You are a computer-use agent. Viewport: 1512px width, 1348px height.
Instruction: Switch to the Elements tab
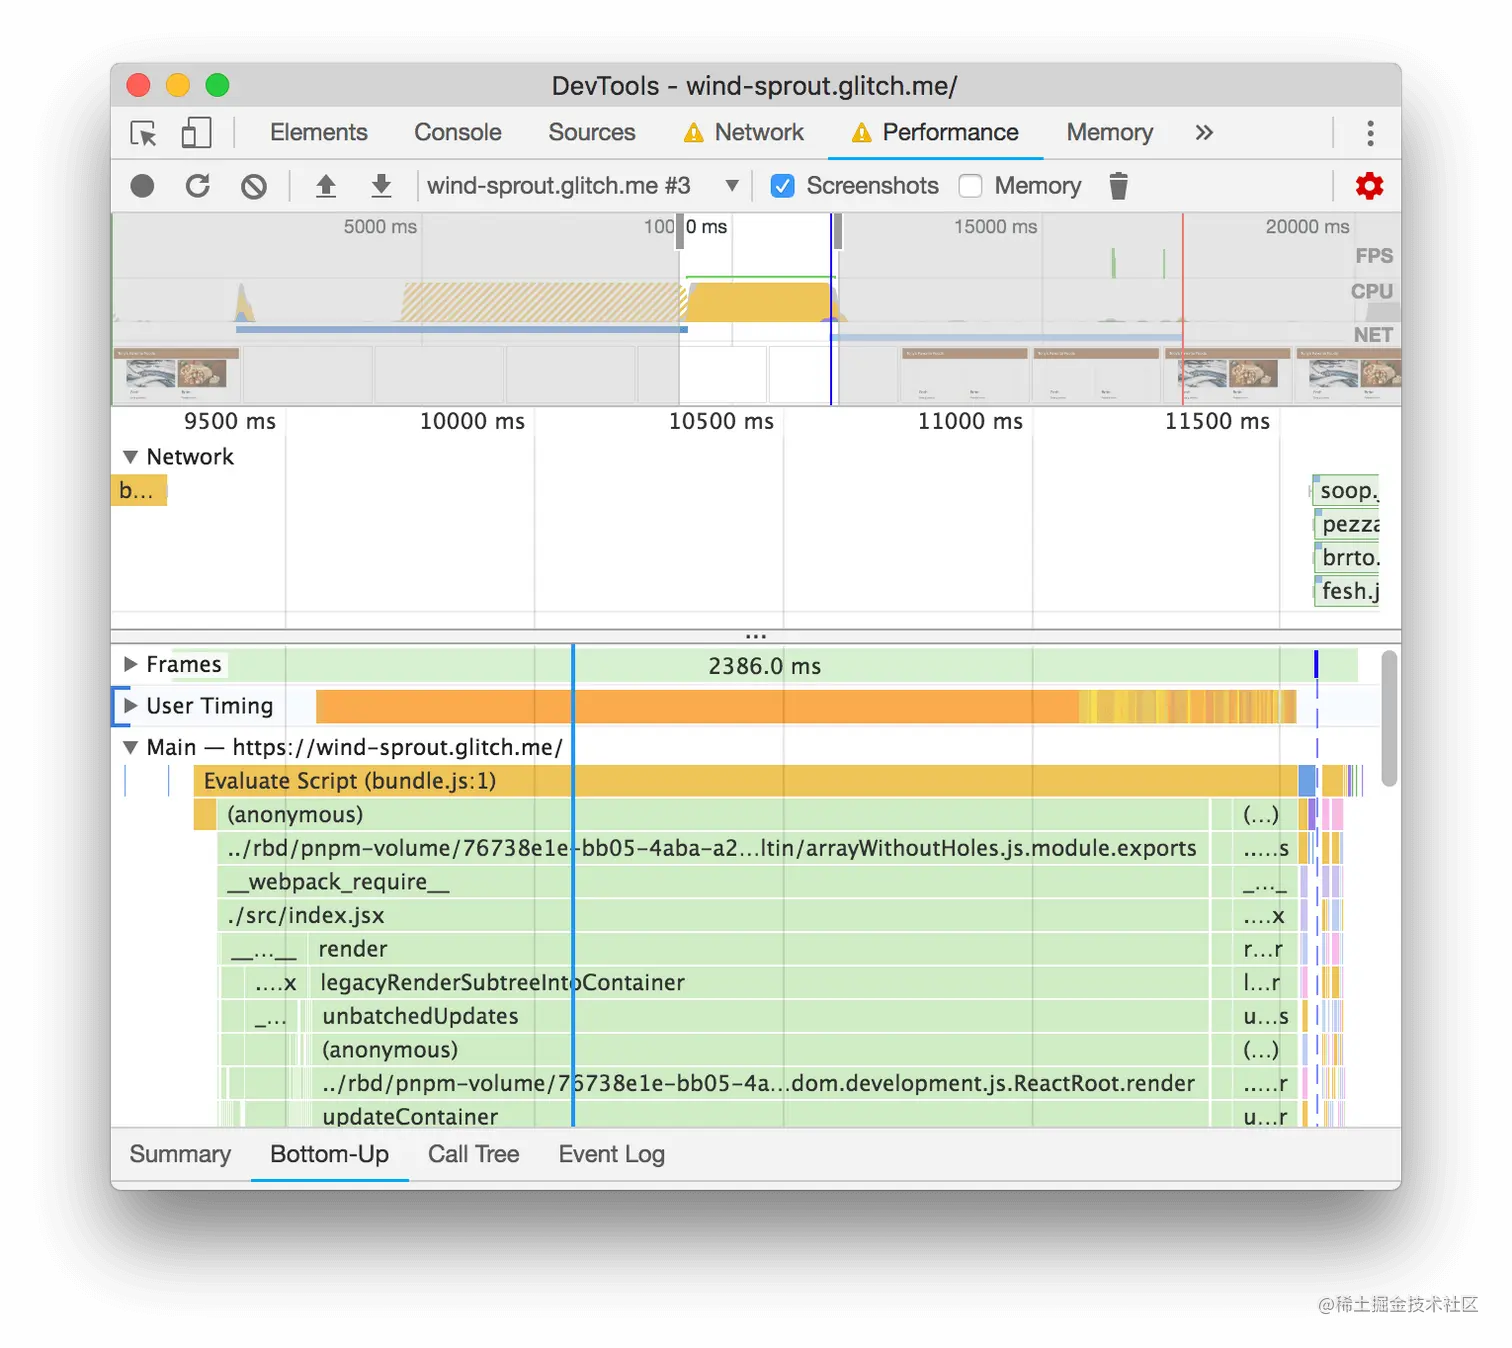(x=319, y=133)
